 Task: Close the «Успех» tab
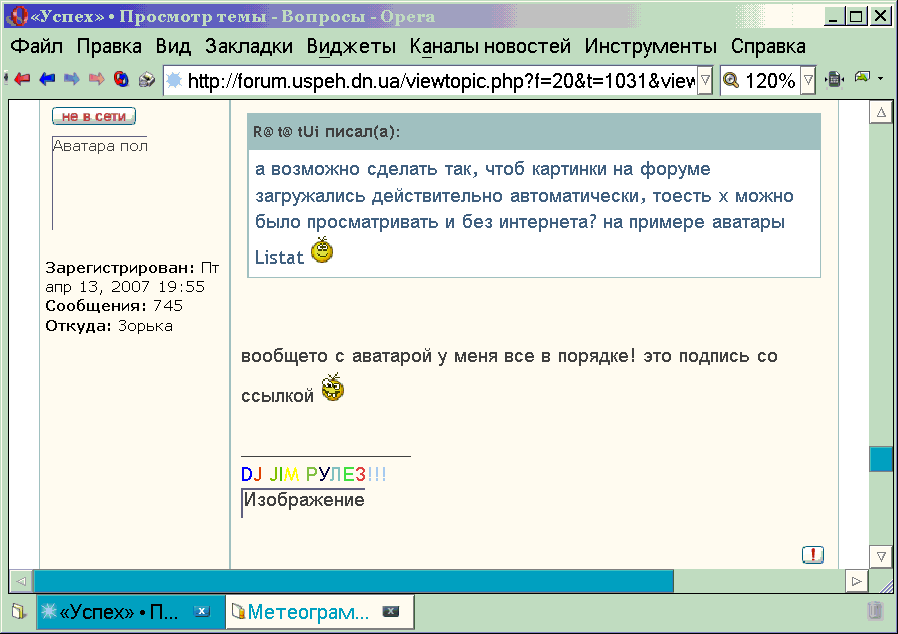(x=201, y=611)
